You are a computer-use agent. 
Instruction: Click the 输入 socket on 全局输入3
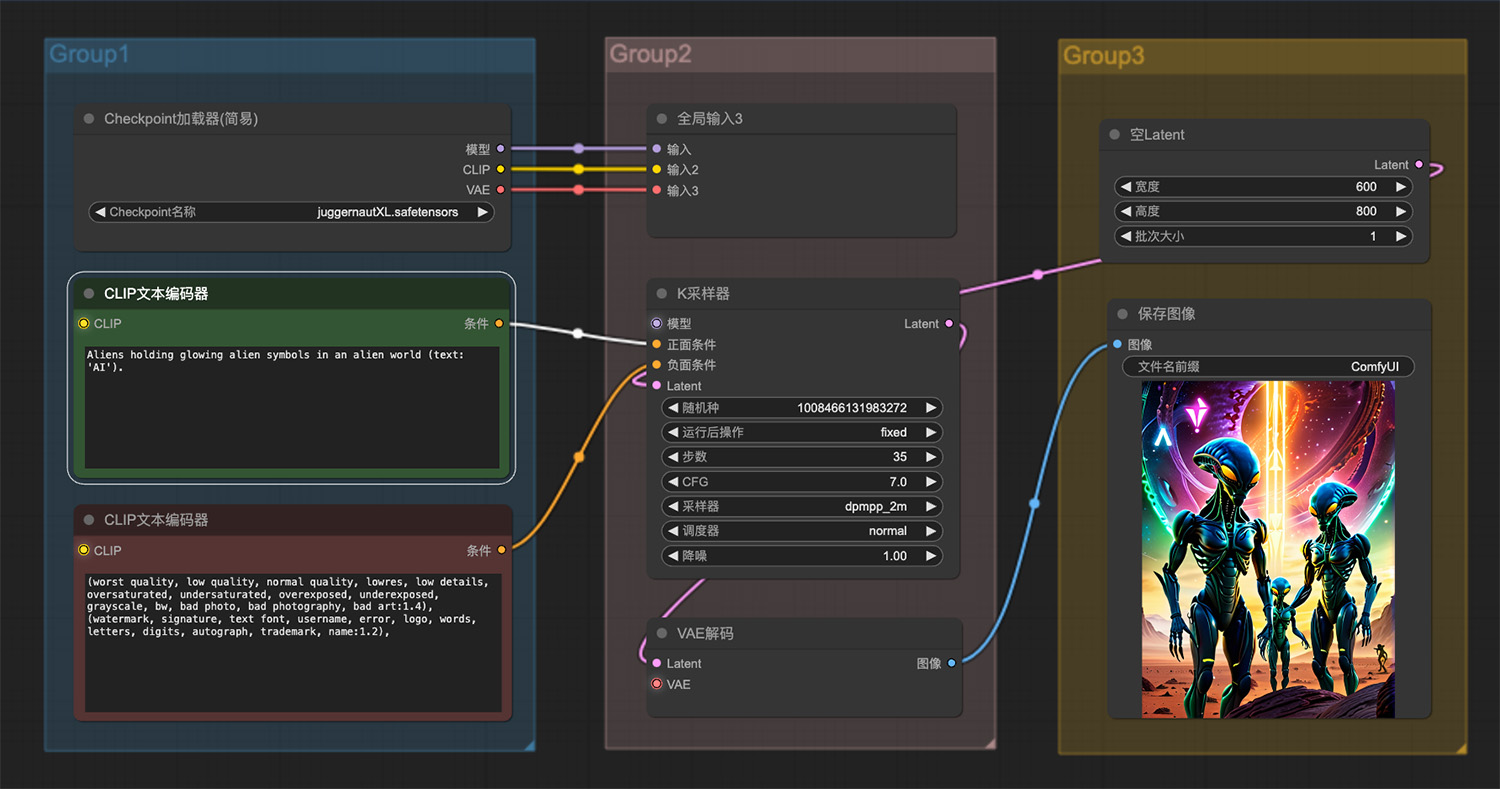point(657,149)
